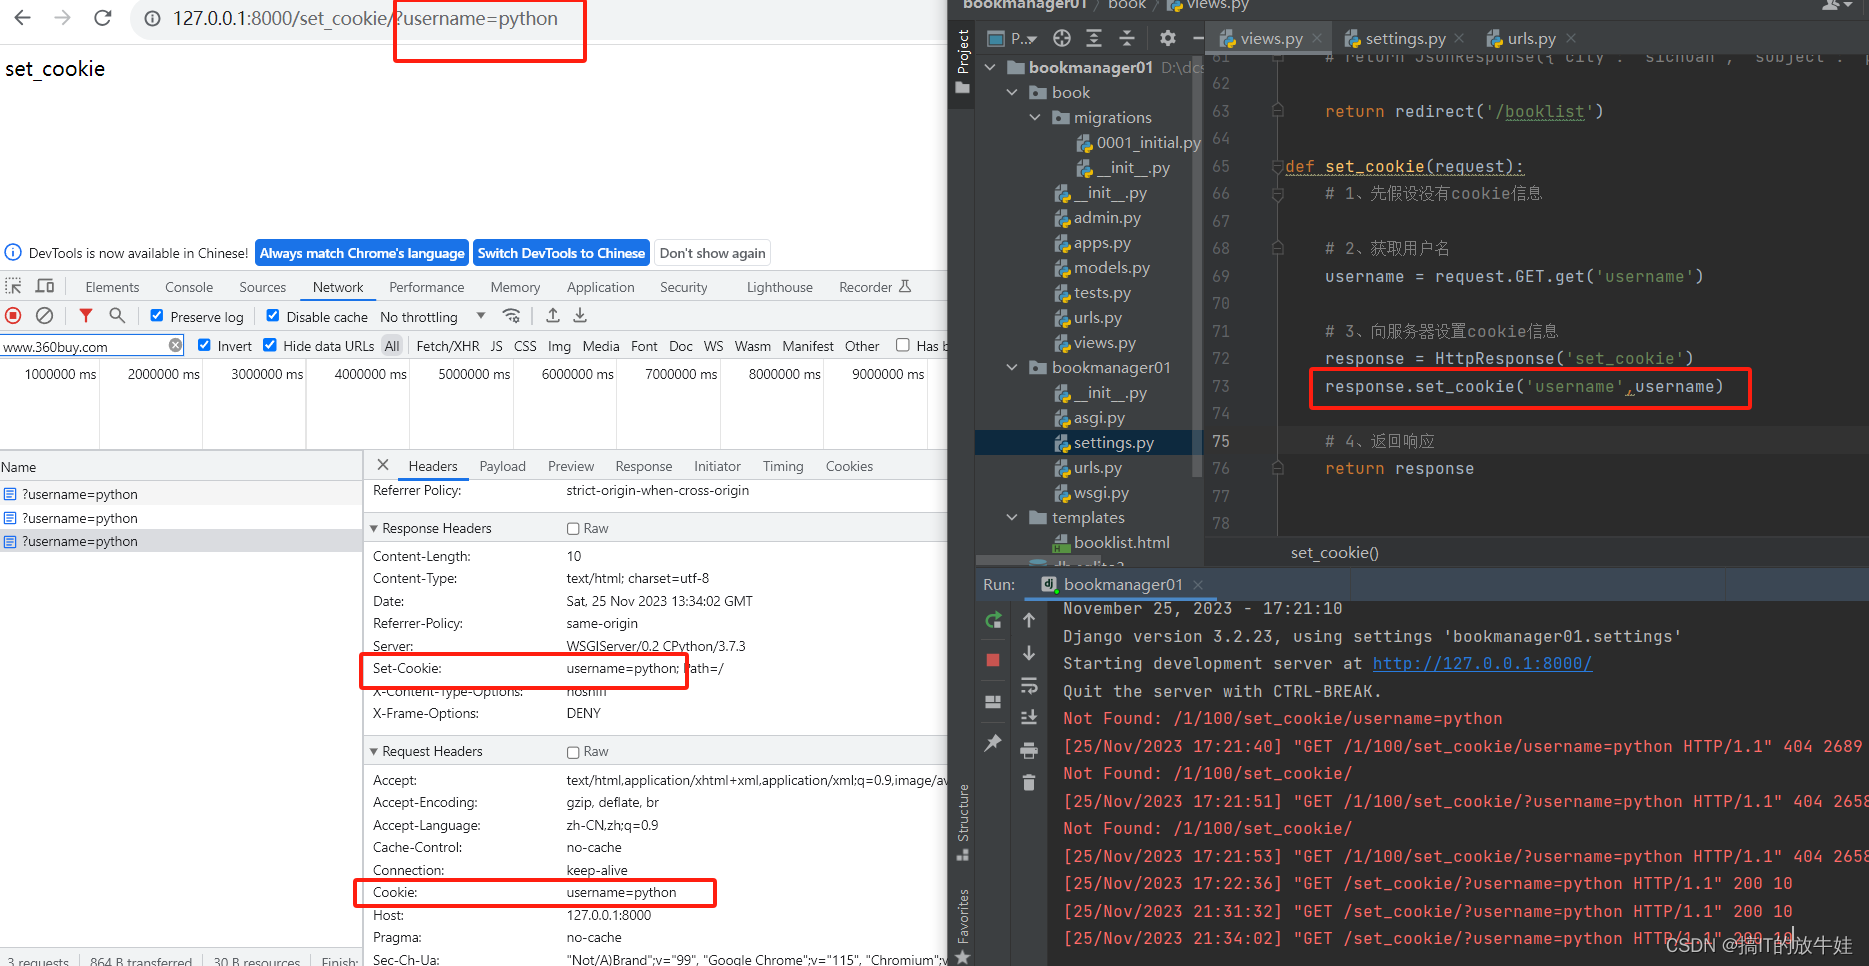Screen dimensions: 1869x966
Task: Check the Has blocked cookies checkbox
Action: pyautogui.click(x=903, y=345)
